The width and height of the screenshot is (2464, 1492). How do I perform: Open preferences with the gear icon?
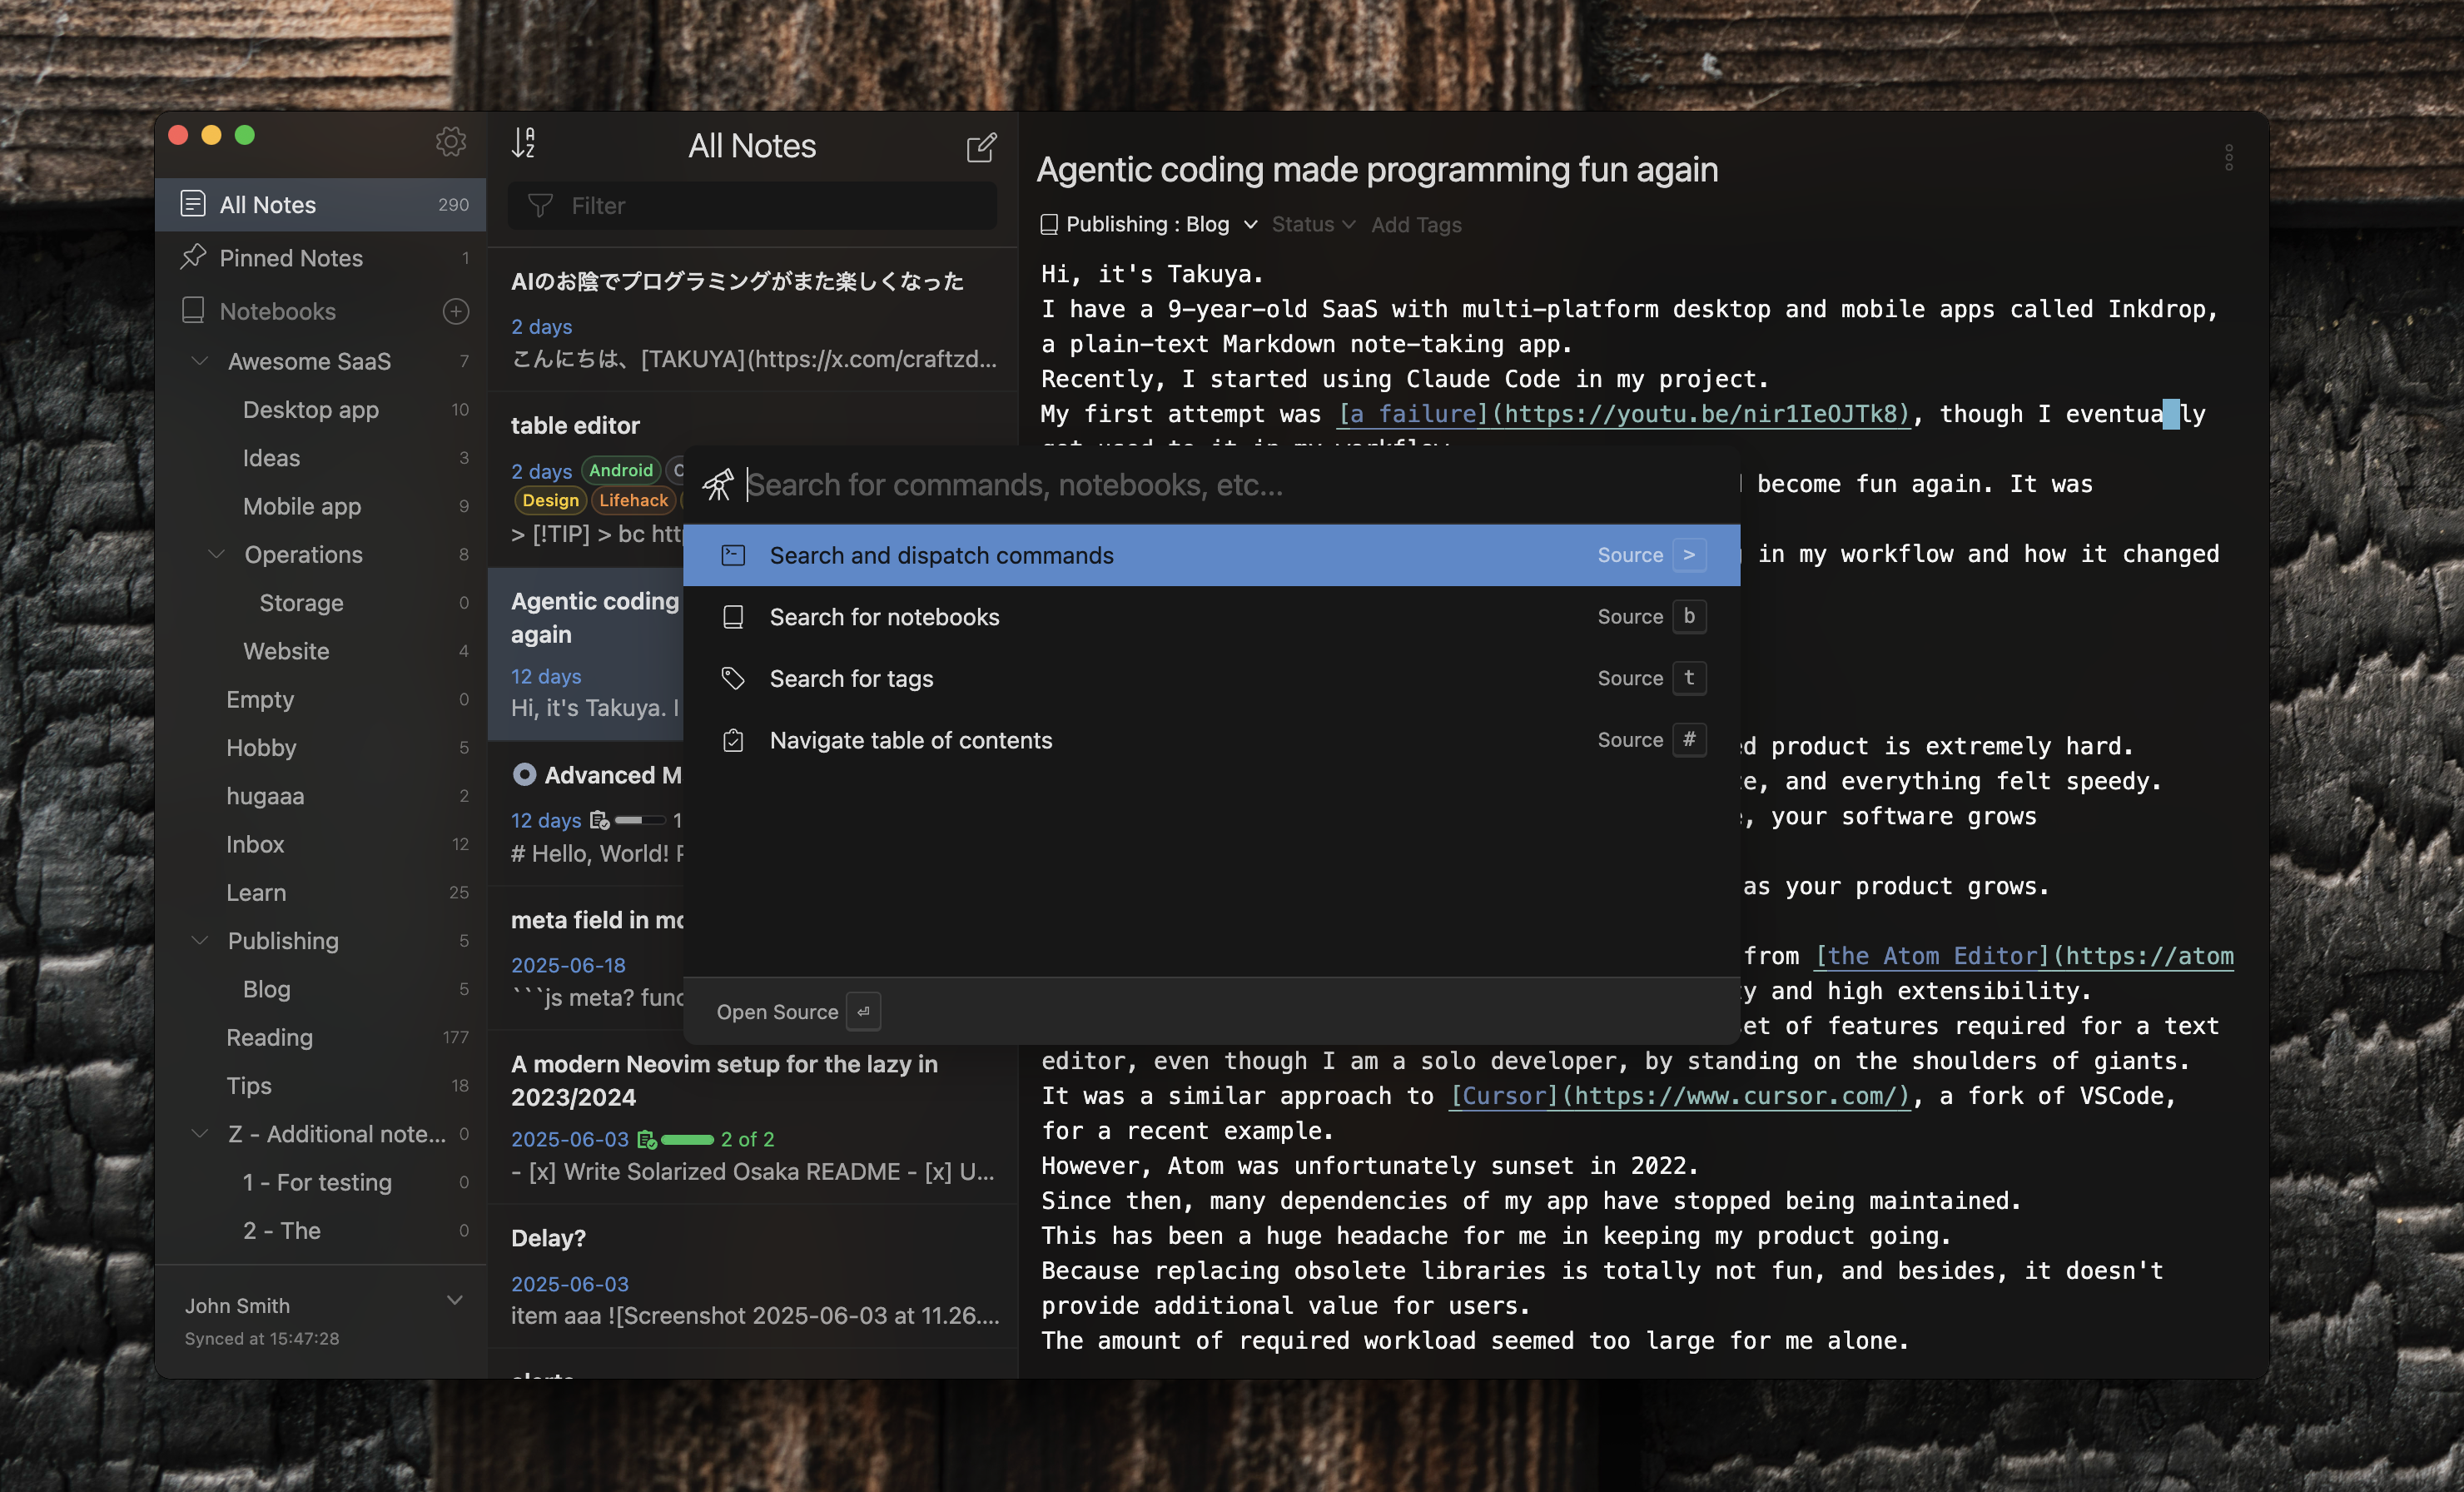coord(451,142)
